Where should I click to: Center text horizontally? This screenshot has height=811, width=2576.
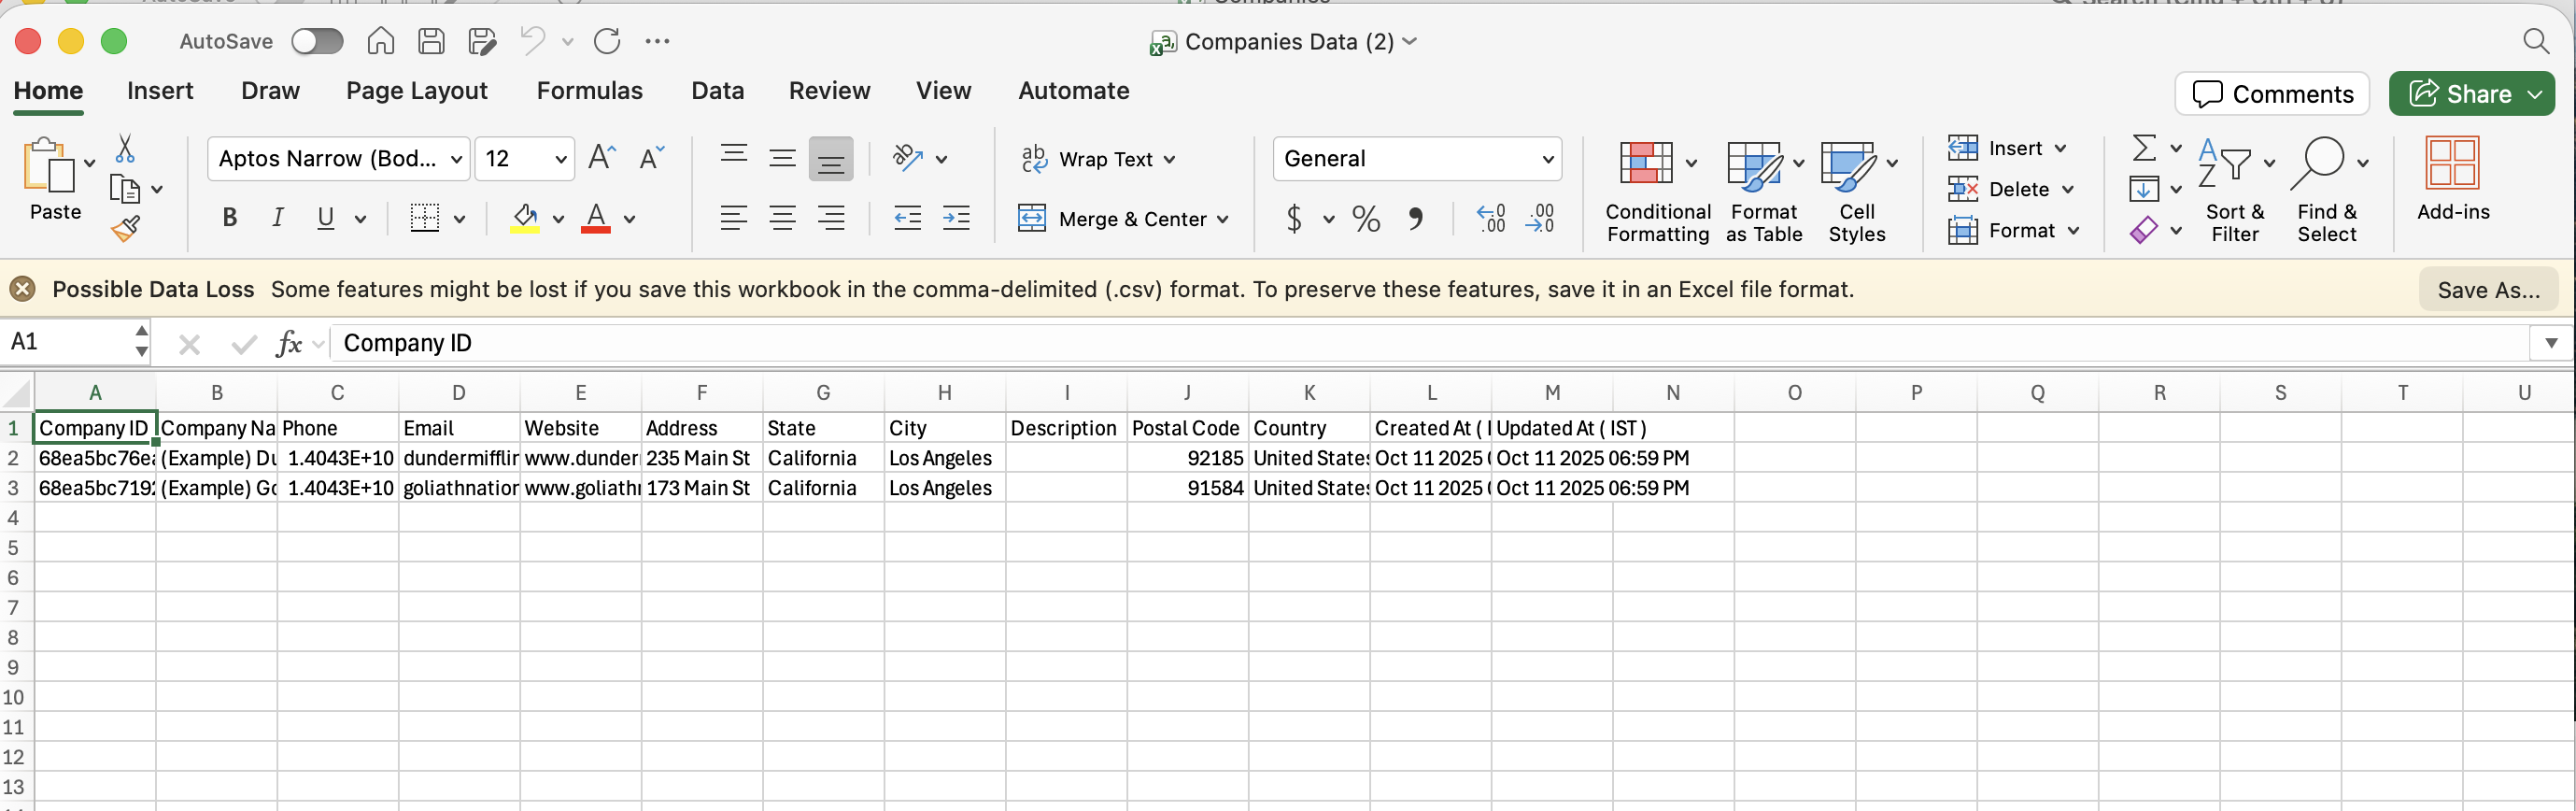click(782, 218)
